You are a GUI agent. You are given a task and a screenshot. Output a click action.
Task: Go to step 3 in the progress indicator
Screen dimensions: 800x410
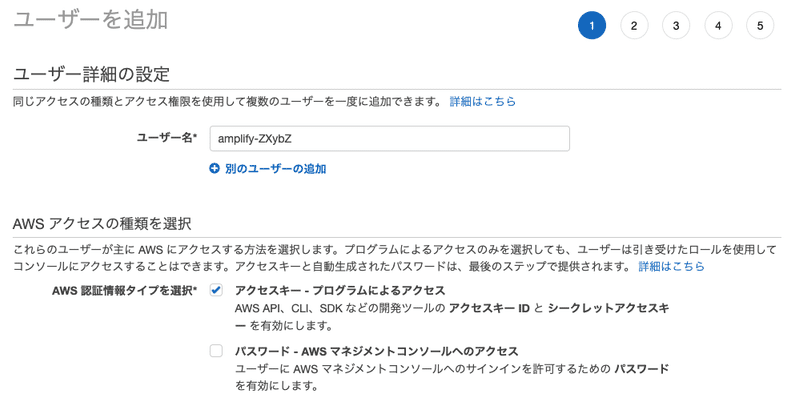[x=676, y=25]
